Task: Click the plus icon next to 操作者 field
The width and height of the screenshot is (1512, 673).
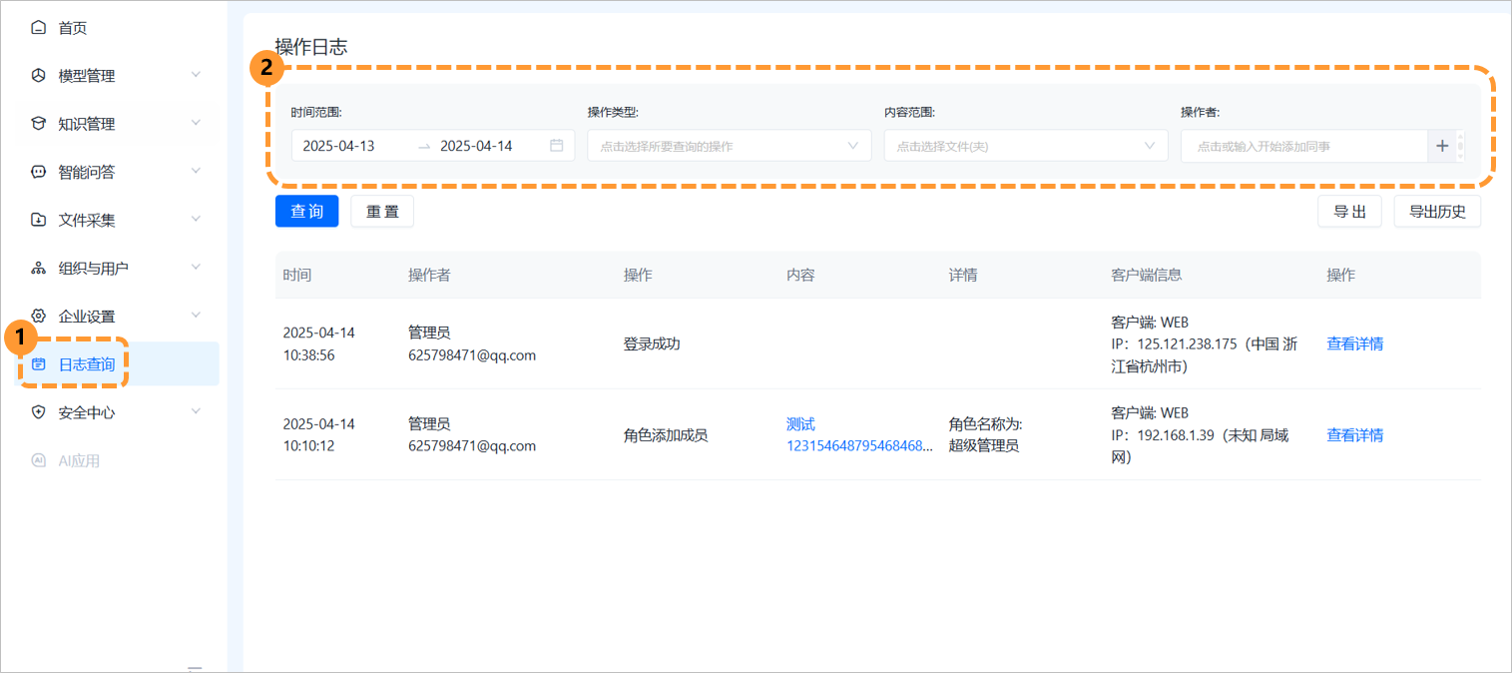Action: [x=1442, y=145]
